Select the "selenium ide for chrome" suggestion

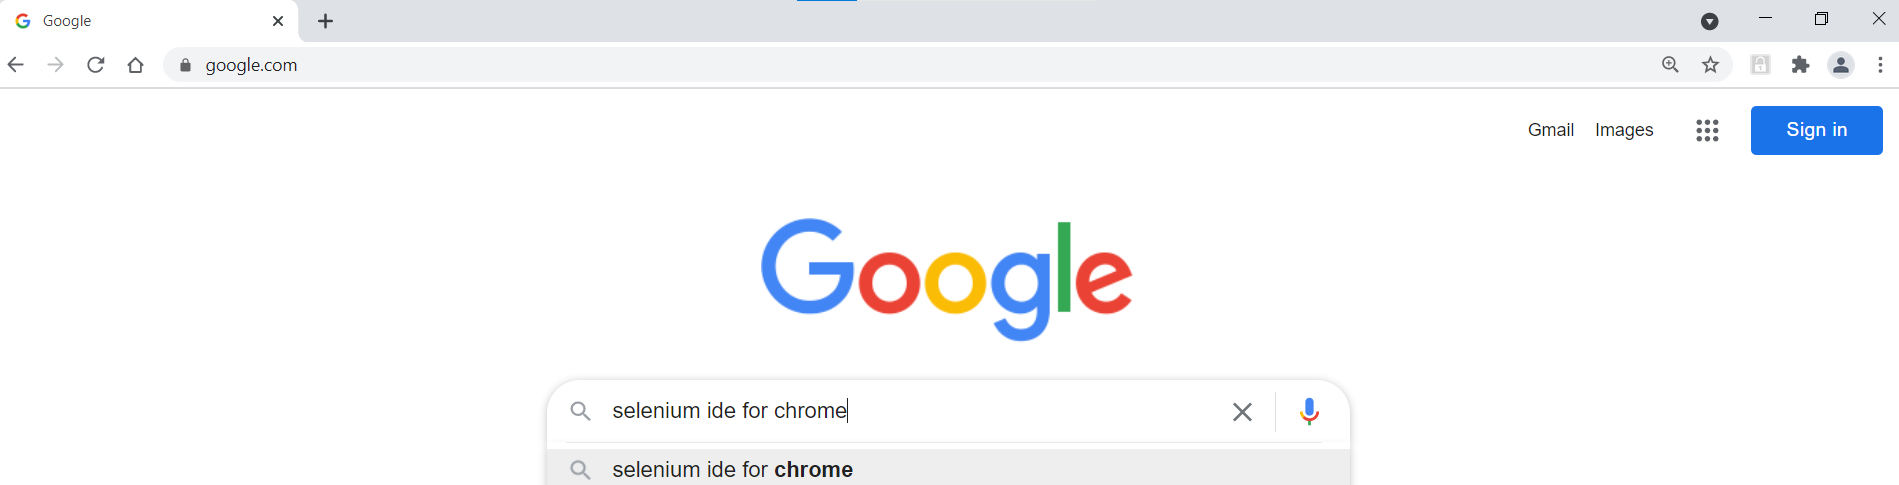[733, 469]
